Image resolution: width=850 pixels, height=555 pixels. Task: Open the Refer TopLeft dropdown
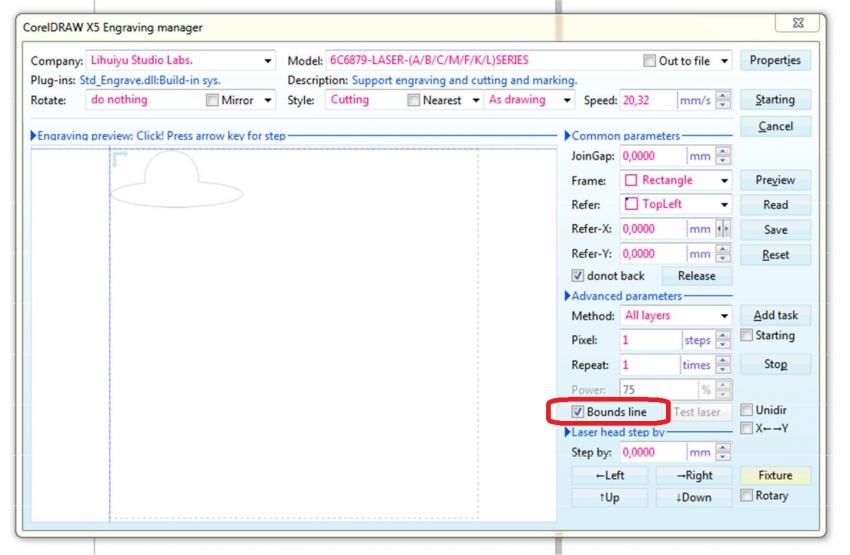click(x=724, y=204)
